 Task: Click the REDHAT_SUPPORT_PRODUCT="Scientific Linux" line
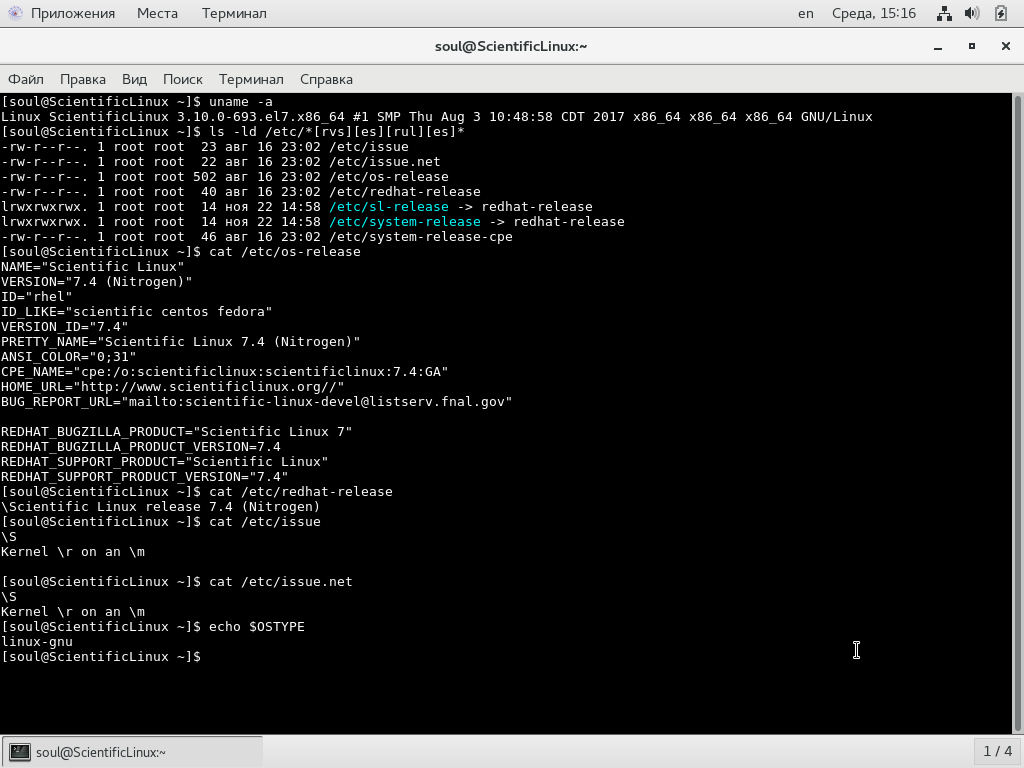click(x=165, y=462)
